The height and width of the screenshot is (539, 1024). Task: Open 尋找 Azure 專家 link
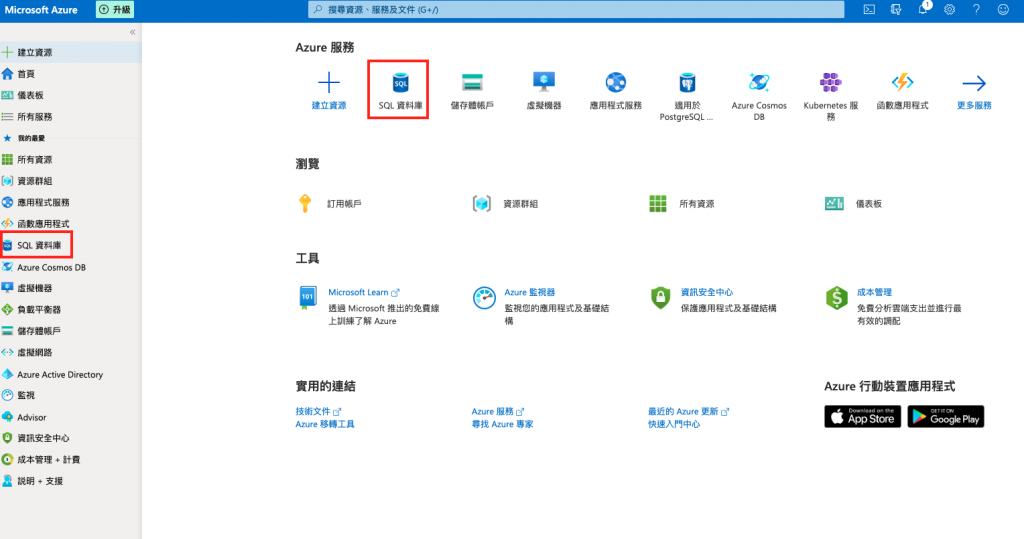[x=502, y=424]
